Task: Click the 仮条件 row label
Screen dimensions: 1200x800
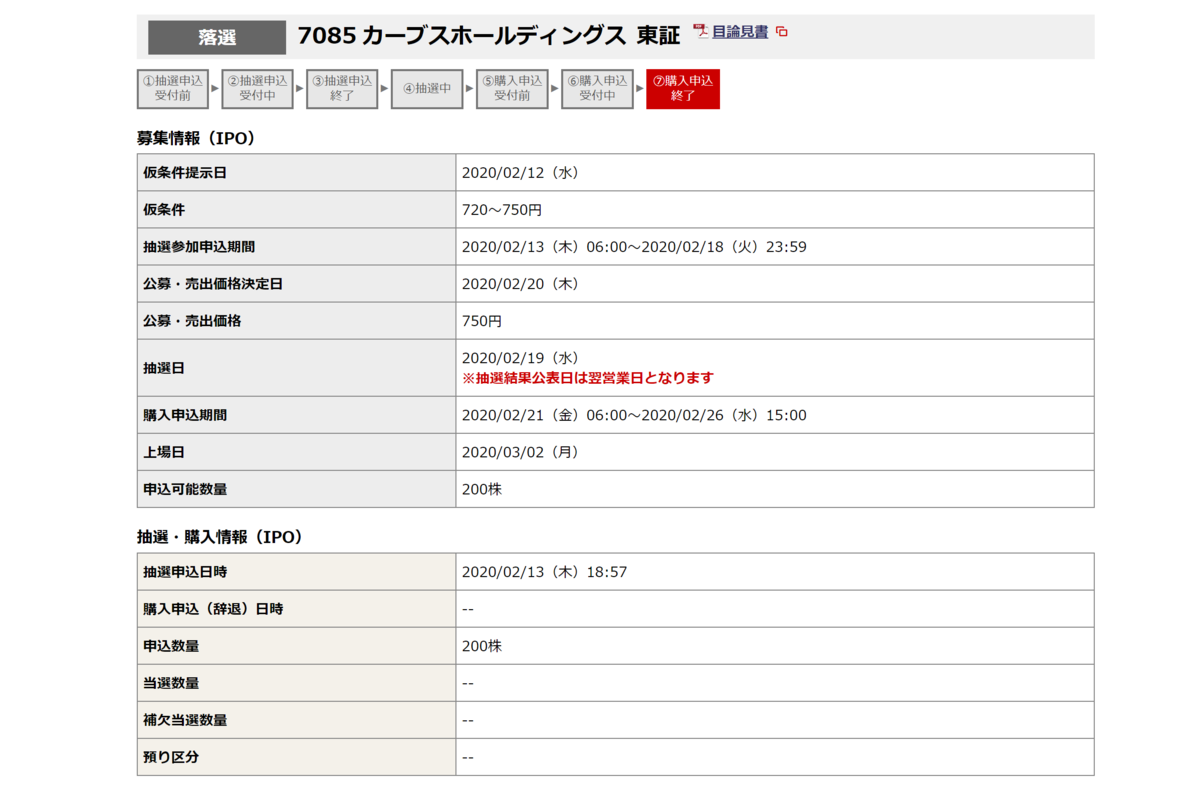Action: click(x=164, y=210)
